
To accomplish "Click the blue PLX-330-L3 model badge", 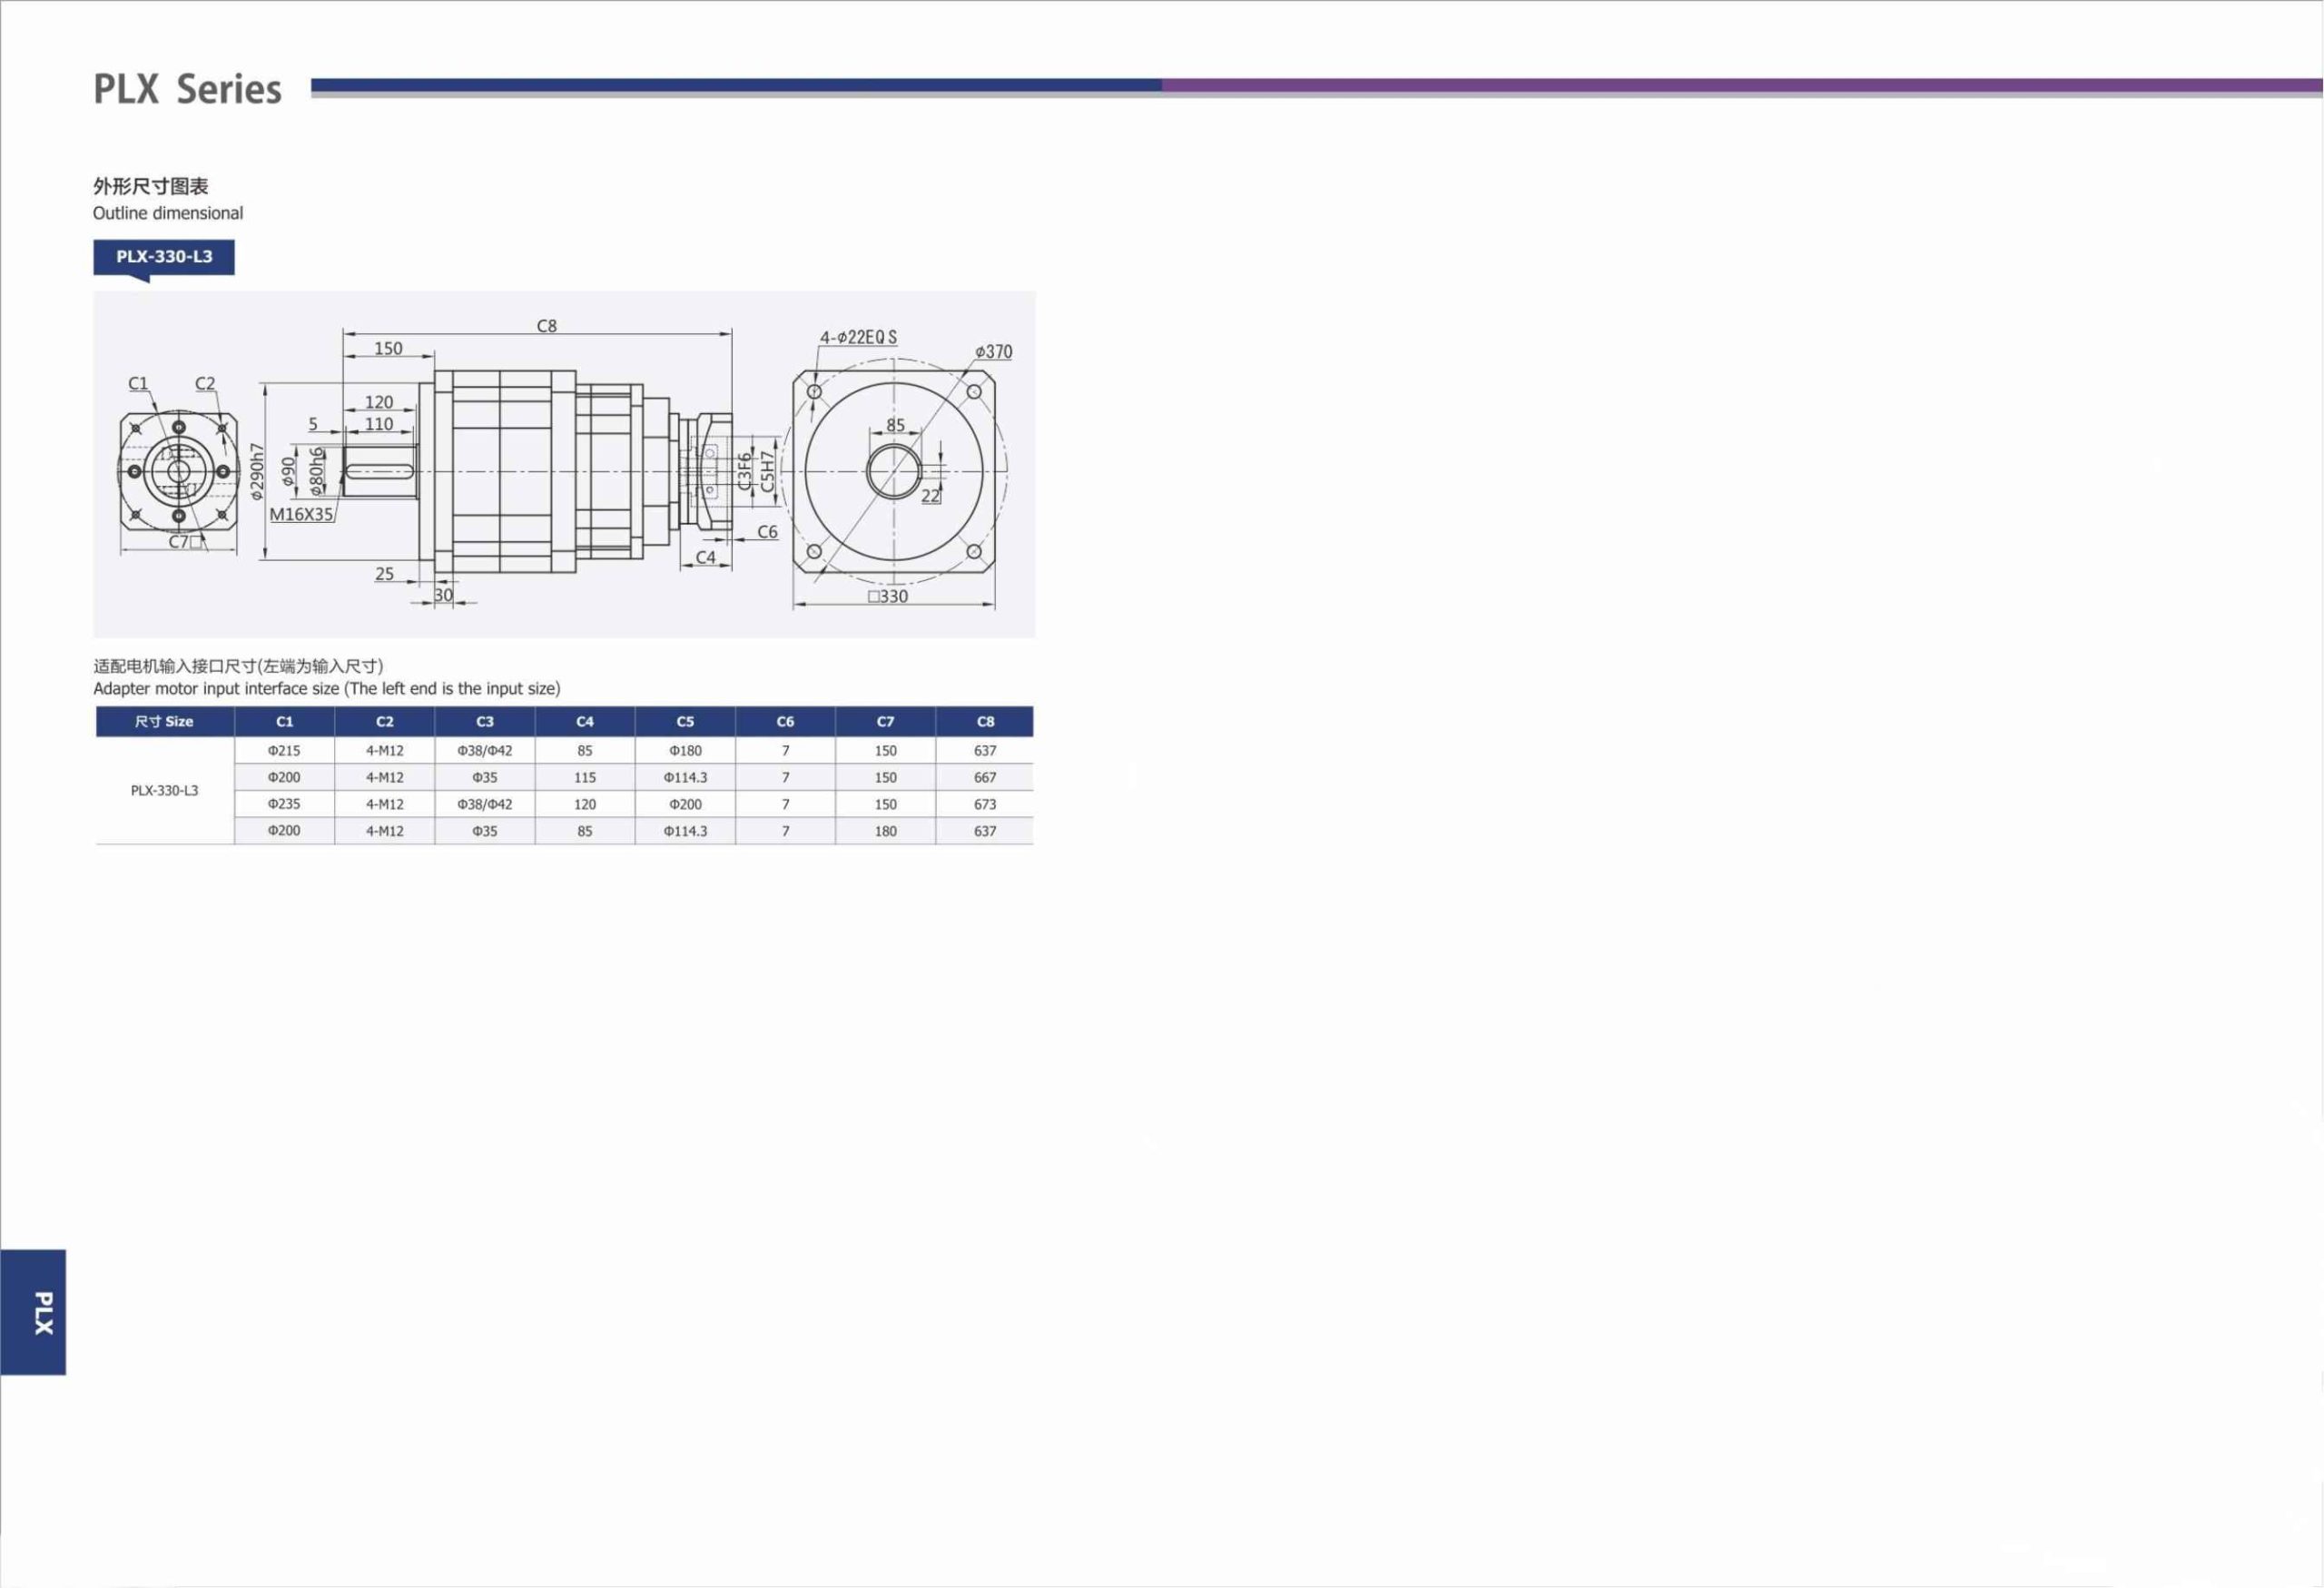I will [164, 256].
